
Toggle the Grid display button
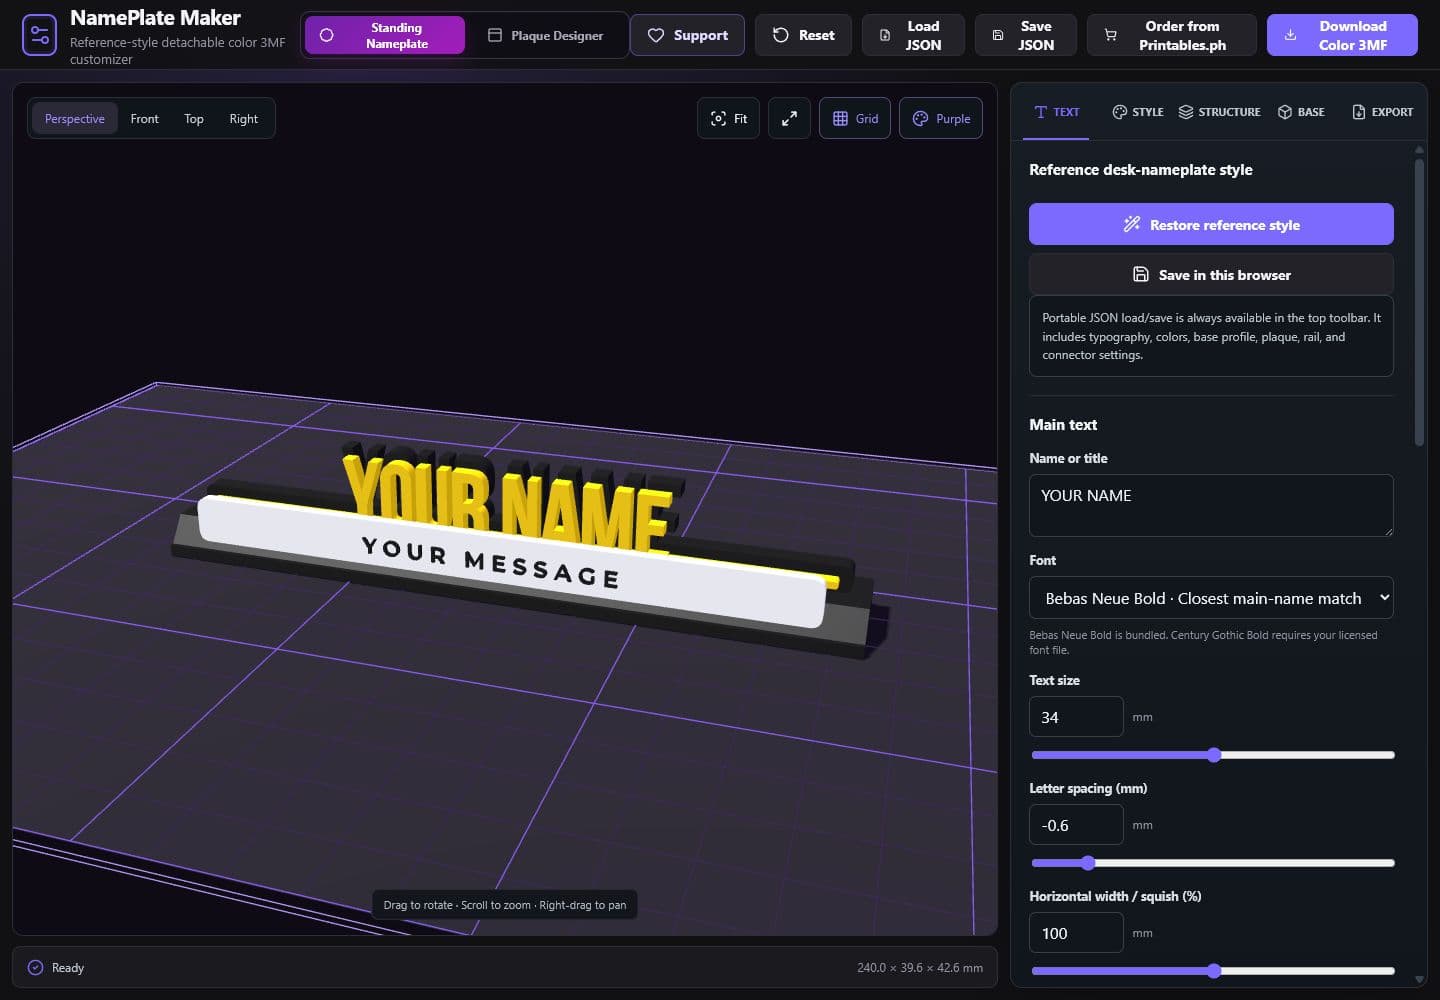(855, 118)
